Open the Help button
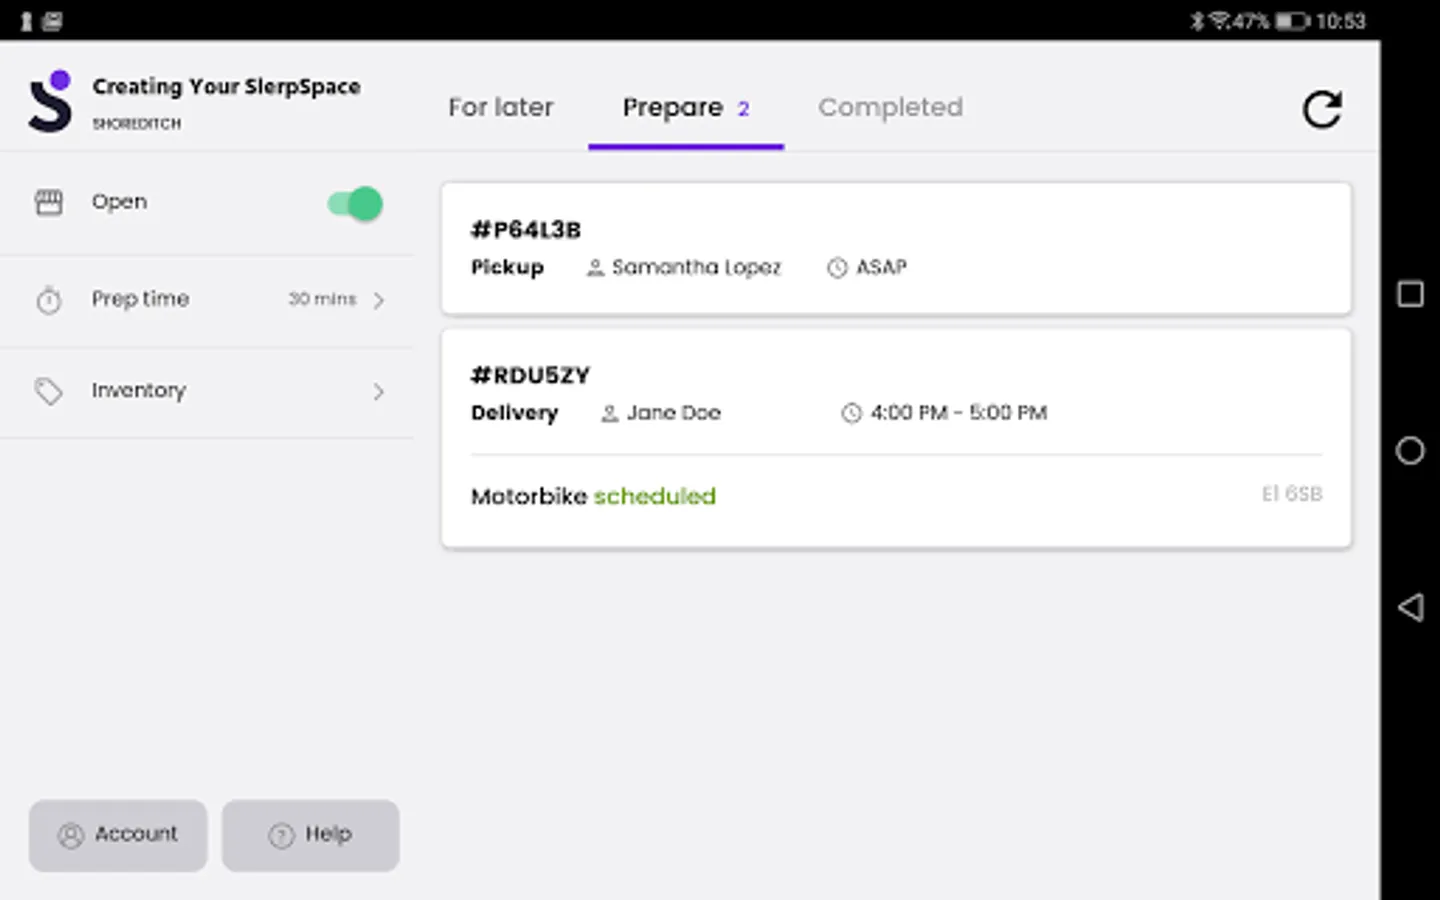This screenshot has width=1440, height=900. click(x=311, y=835)
